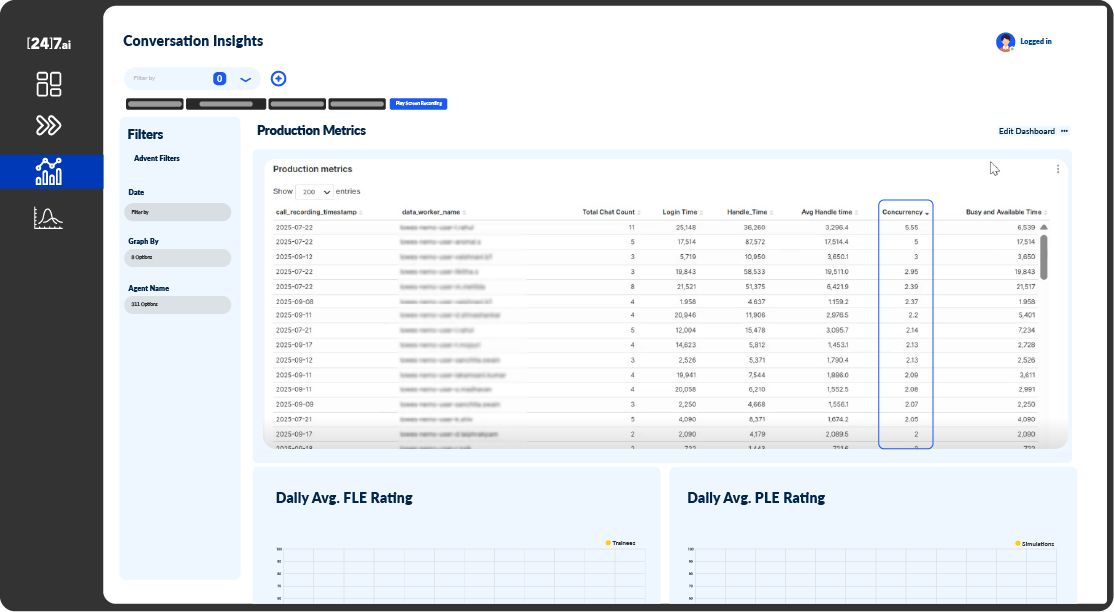Sort by Concurrency column header
Viewport: 1114px width, 612px height.
point(905,212)
